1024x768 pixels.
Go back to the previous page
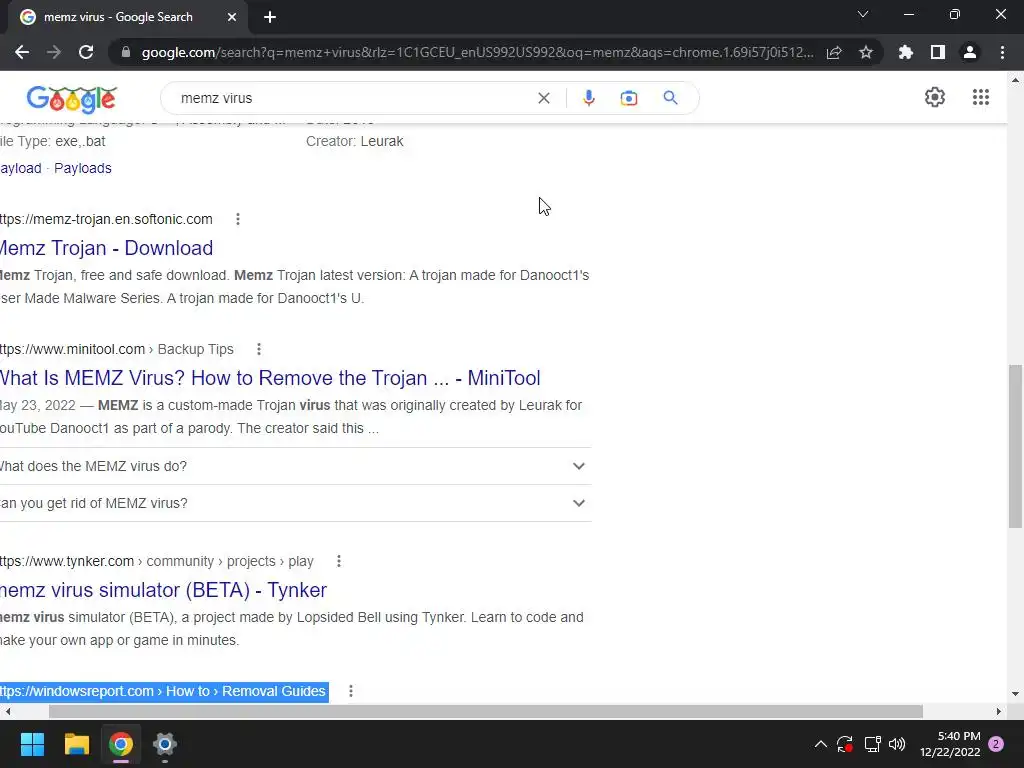click(22, 52)
